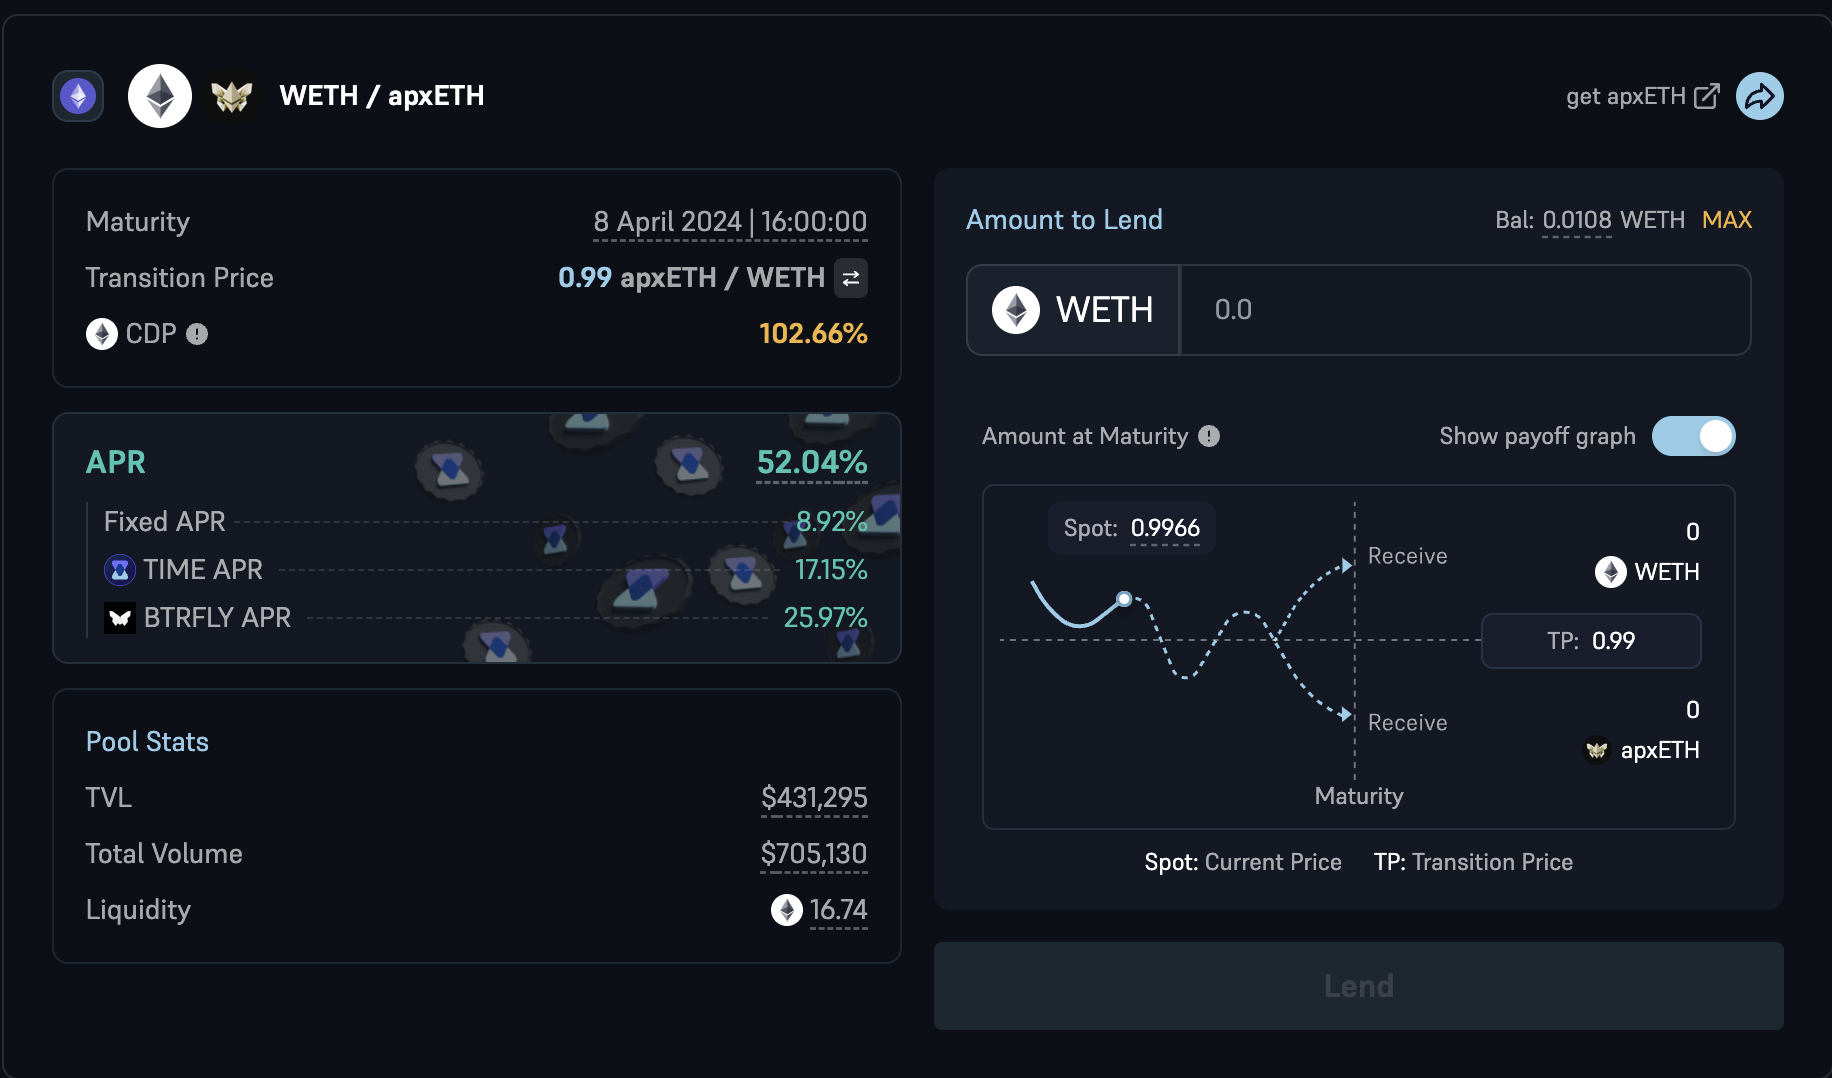Click the WETH amount input field
Screen dimensions: 1832x1078
[1465, 310]
